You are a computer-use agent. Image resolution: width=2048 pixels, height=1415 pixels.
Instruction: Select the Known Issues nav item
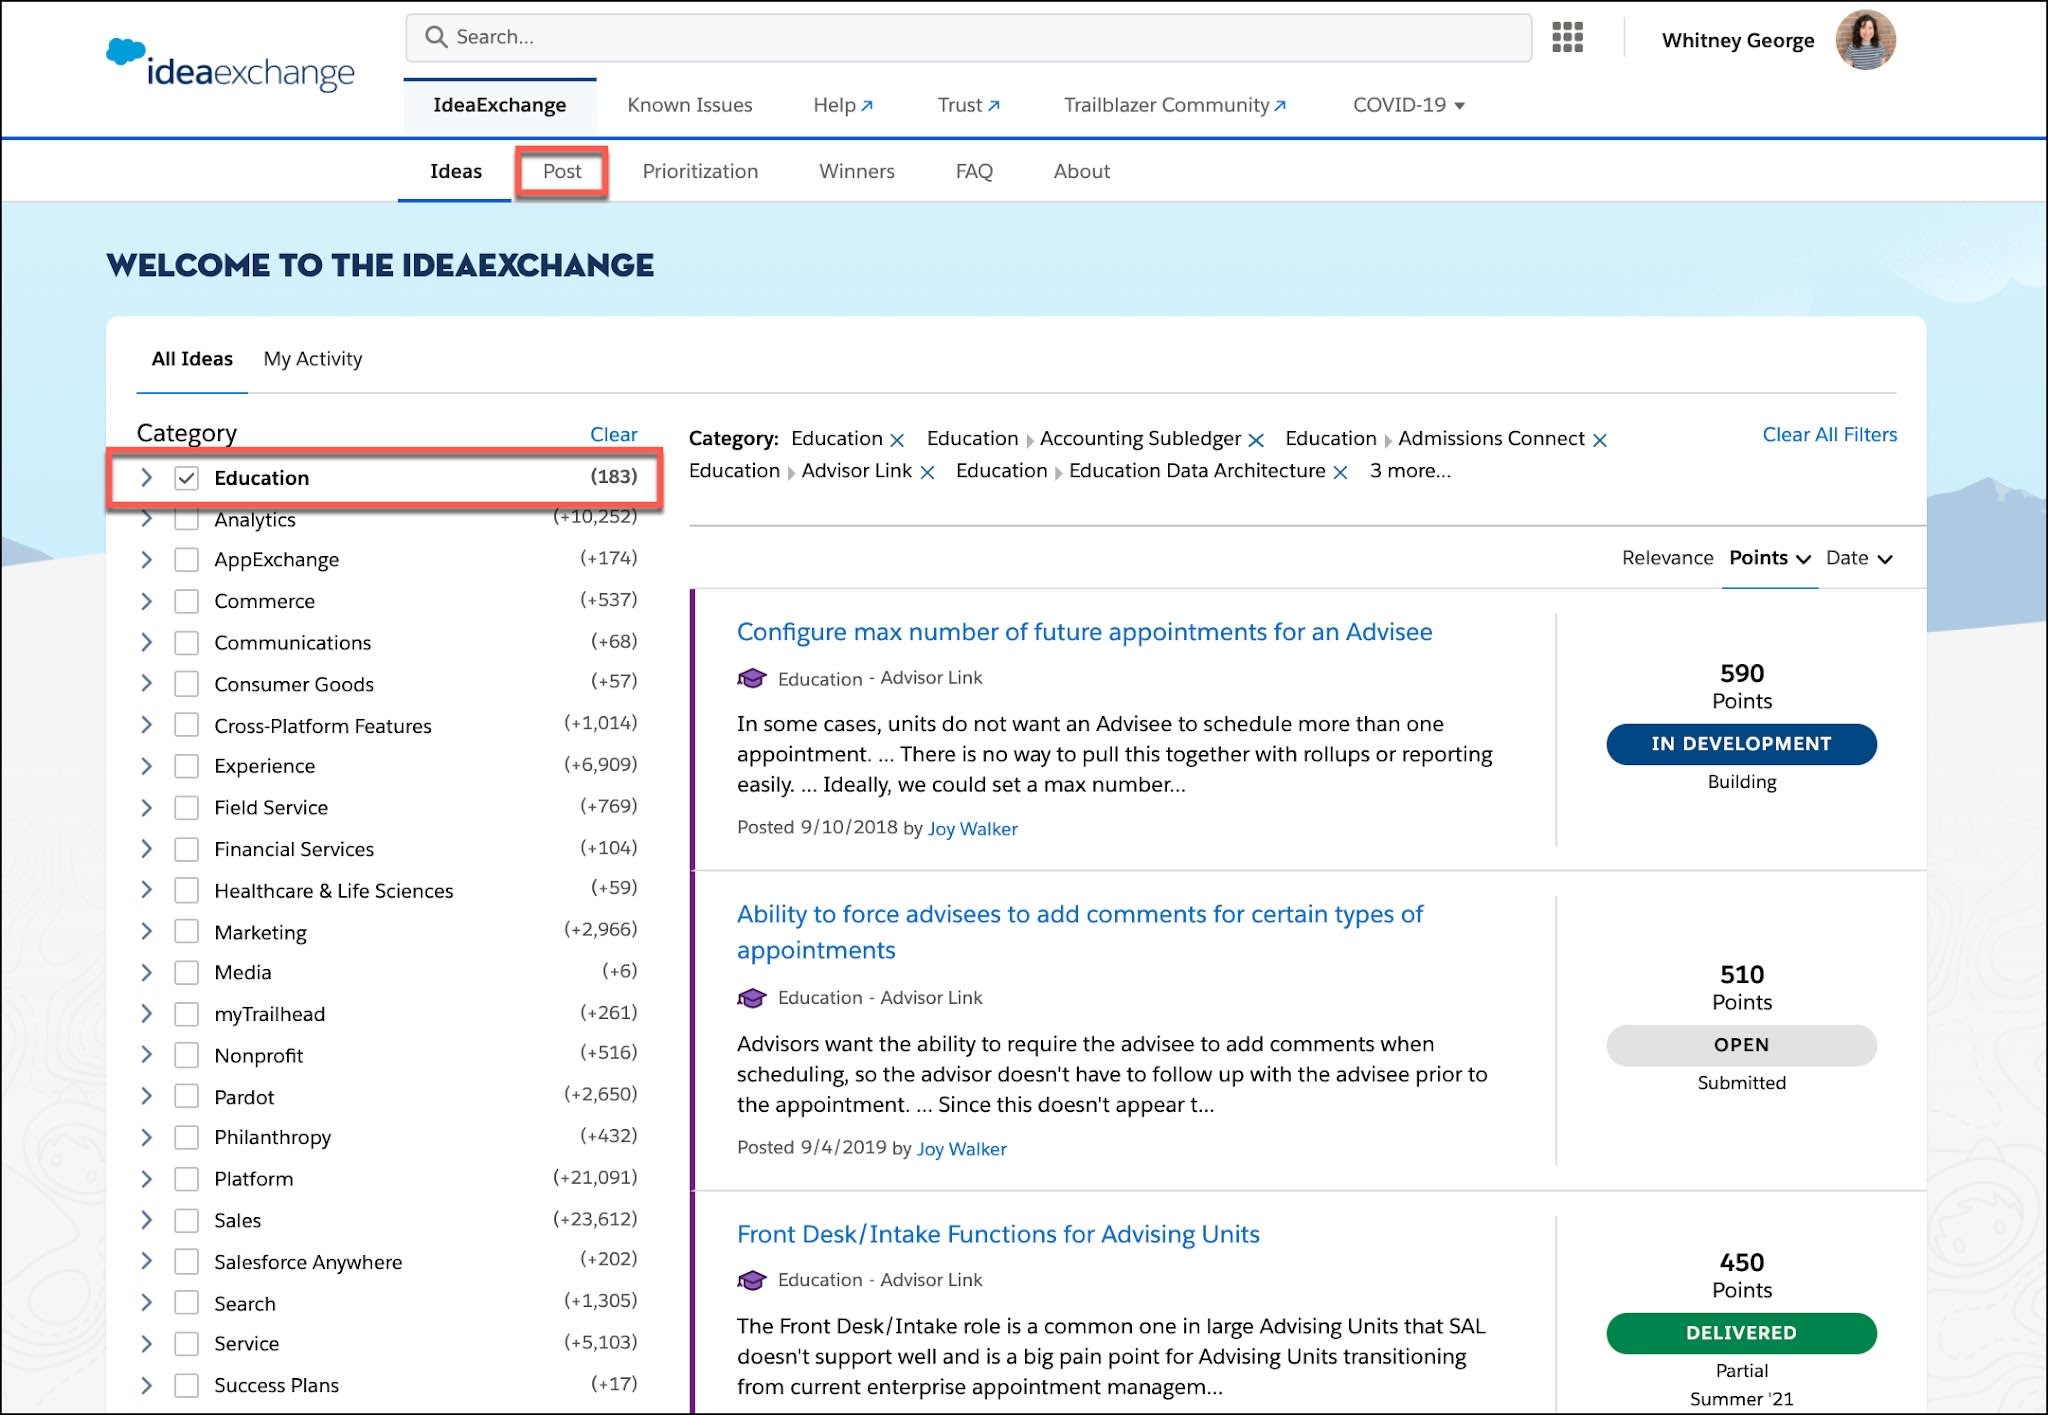690,105
